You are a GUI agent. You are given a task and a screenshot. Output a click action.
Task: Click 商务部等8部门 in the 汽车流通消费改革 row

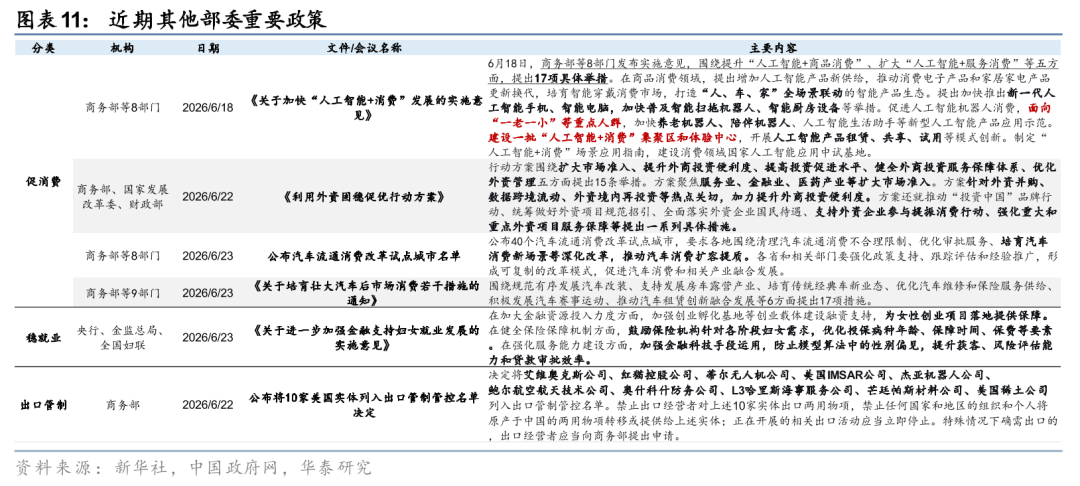point(123,255)
